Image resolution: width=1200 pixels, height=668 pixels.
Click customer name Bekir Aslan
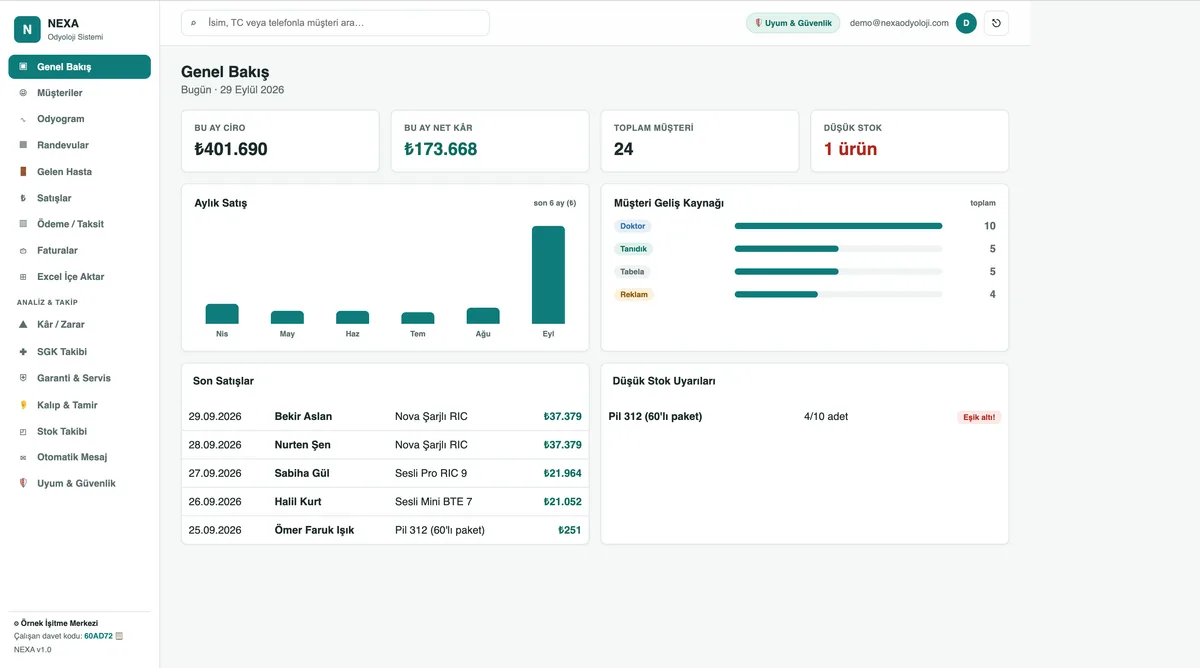pyautogui.click(x=303, y=416)
